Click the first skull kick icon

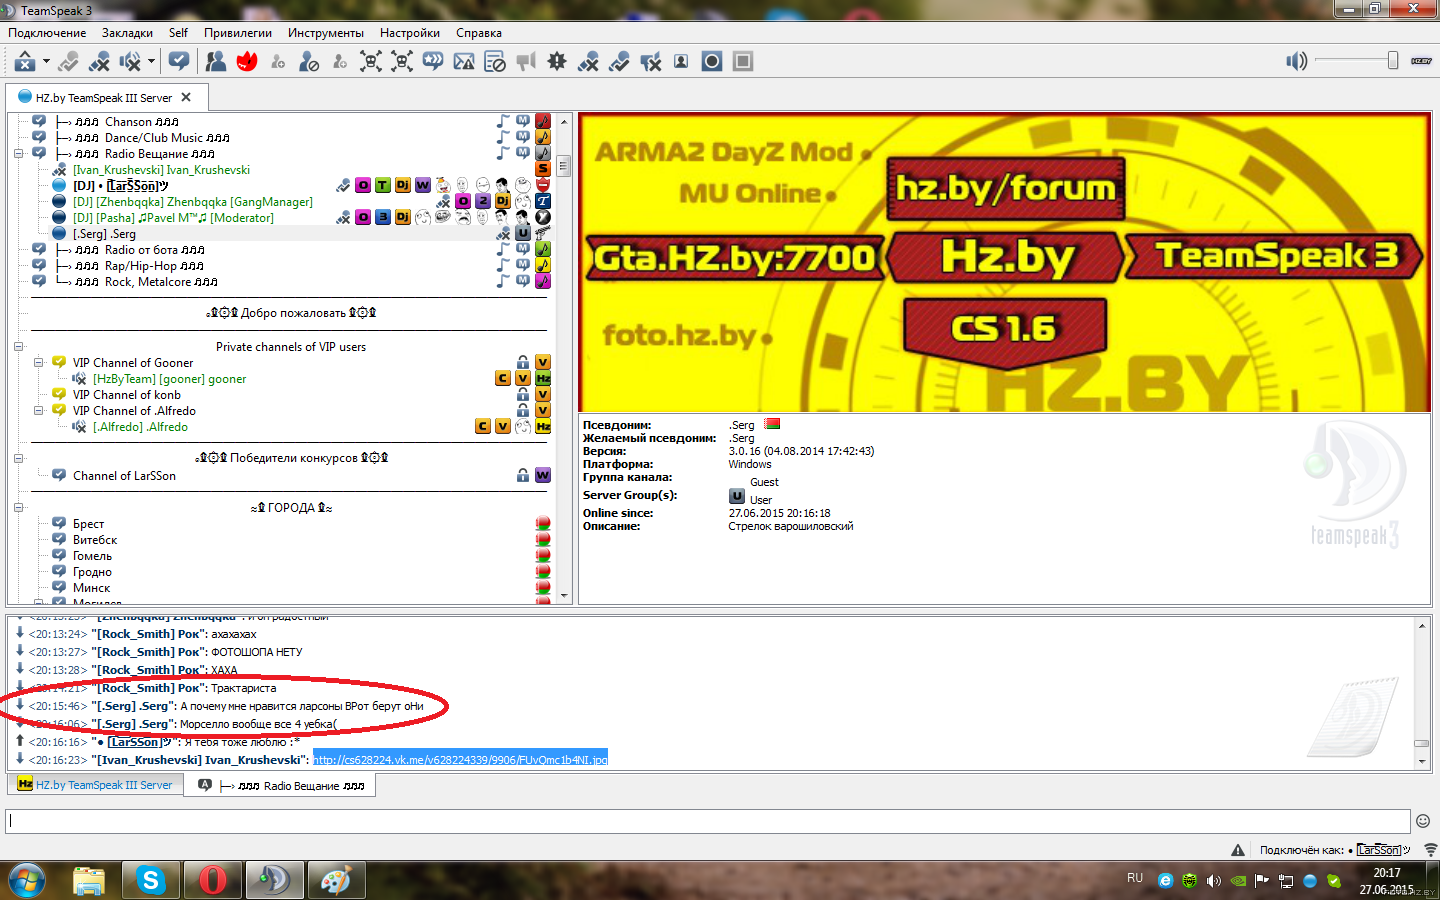coord(371,61)
